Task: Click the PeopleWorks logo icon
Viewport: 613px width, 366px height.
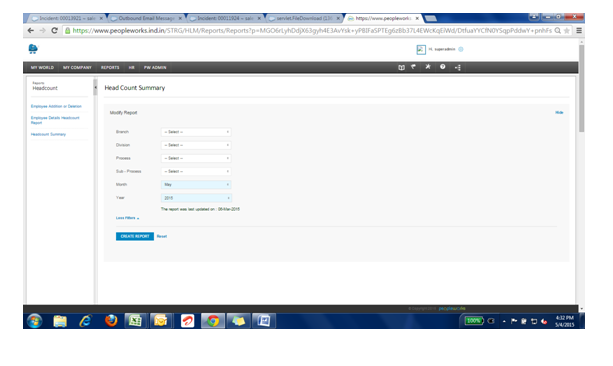Action: click(33, 49)
